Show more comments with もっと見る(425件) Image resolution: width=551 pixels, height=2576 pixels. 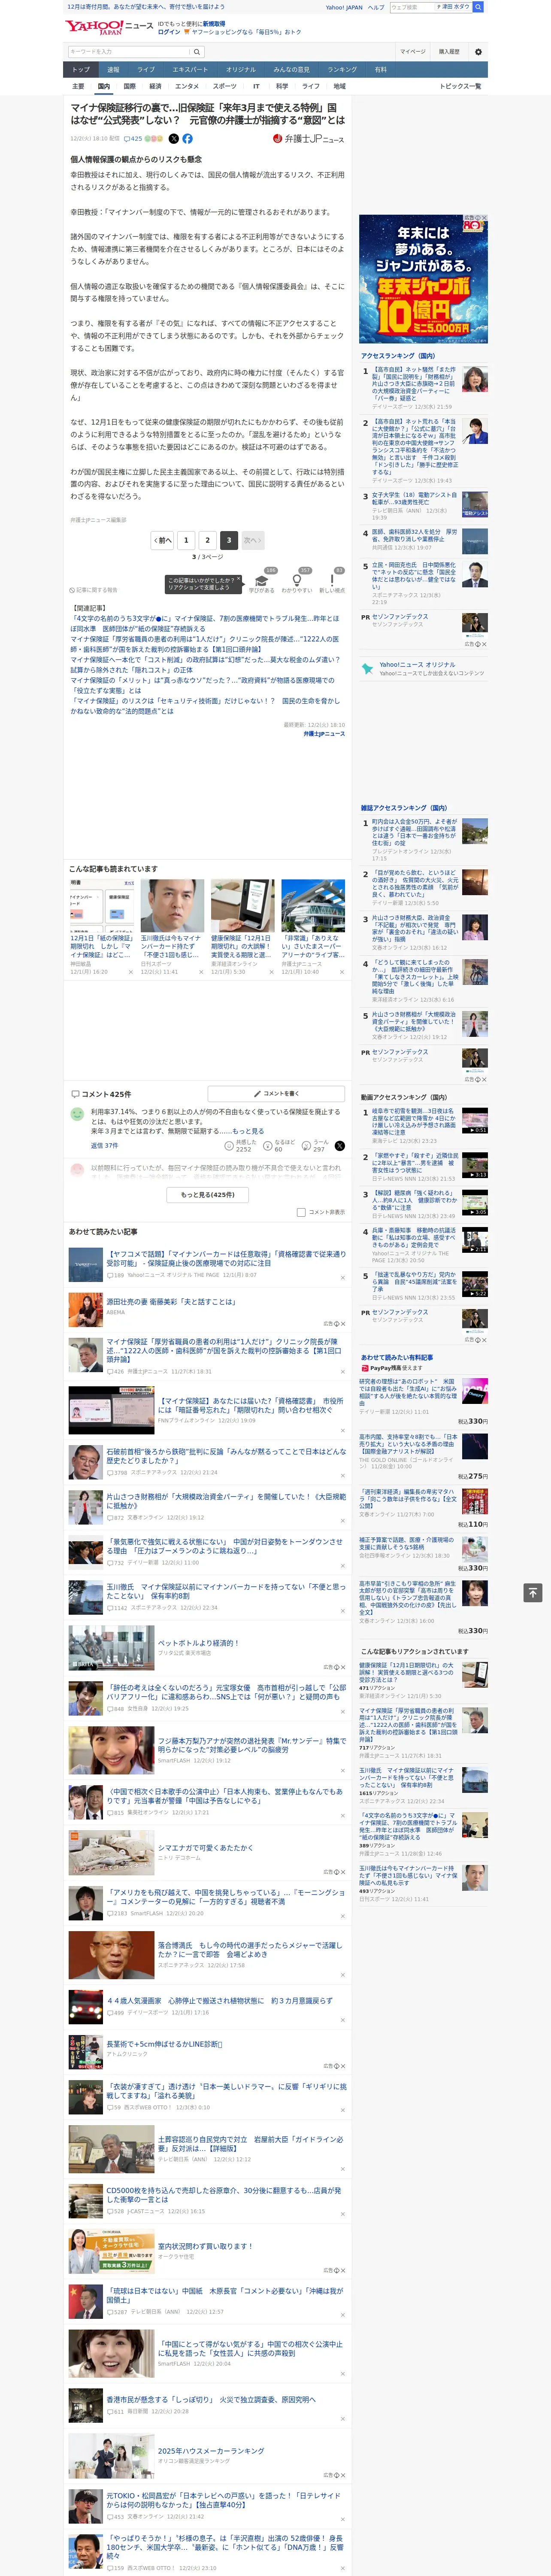(x=208, y=1194)
